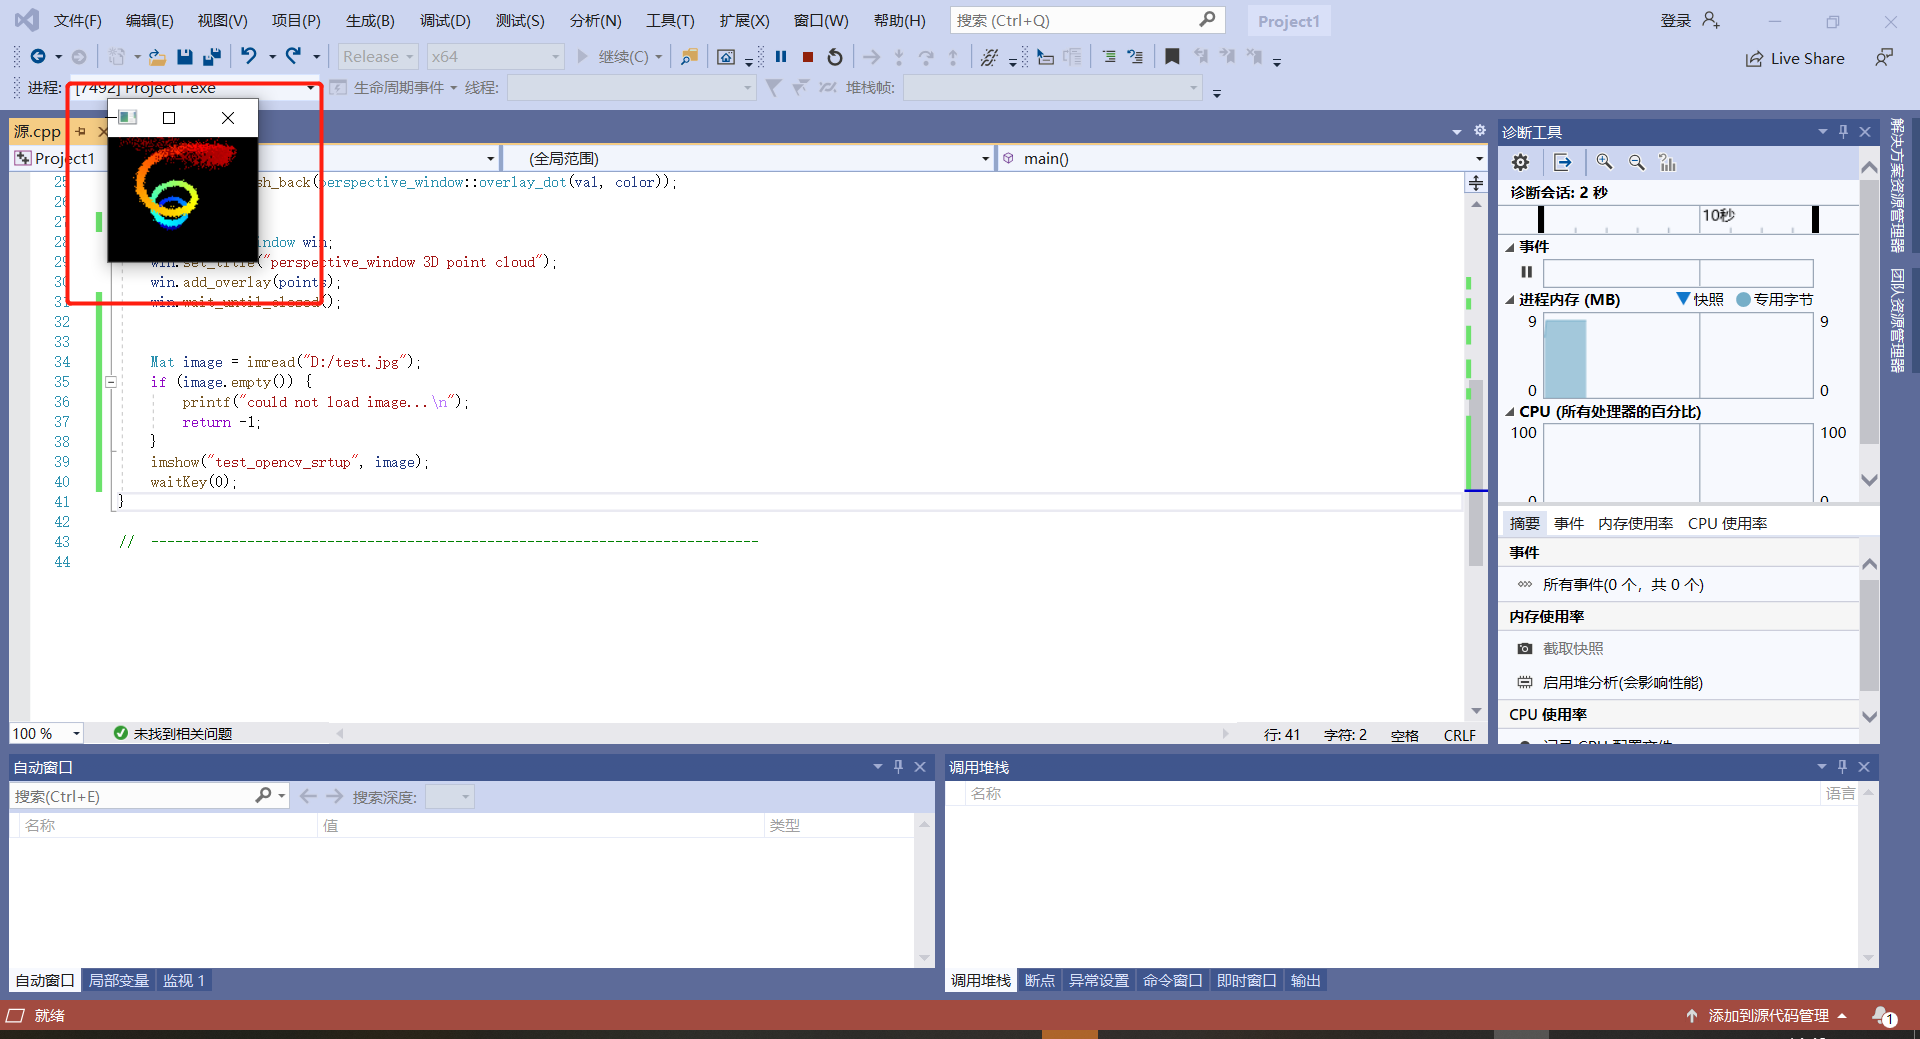Expand the x64 platform dropdown
Image resolution: width=1920 pixels, height=1039 pixels.
click(494, 56)
